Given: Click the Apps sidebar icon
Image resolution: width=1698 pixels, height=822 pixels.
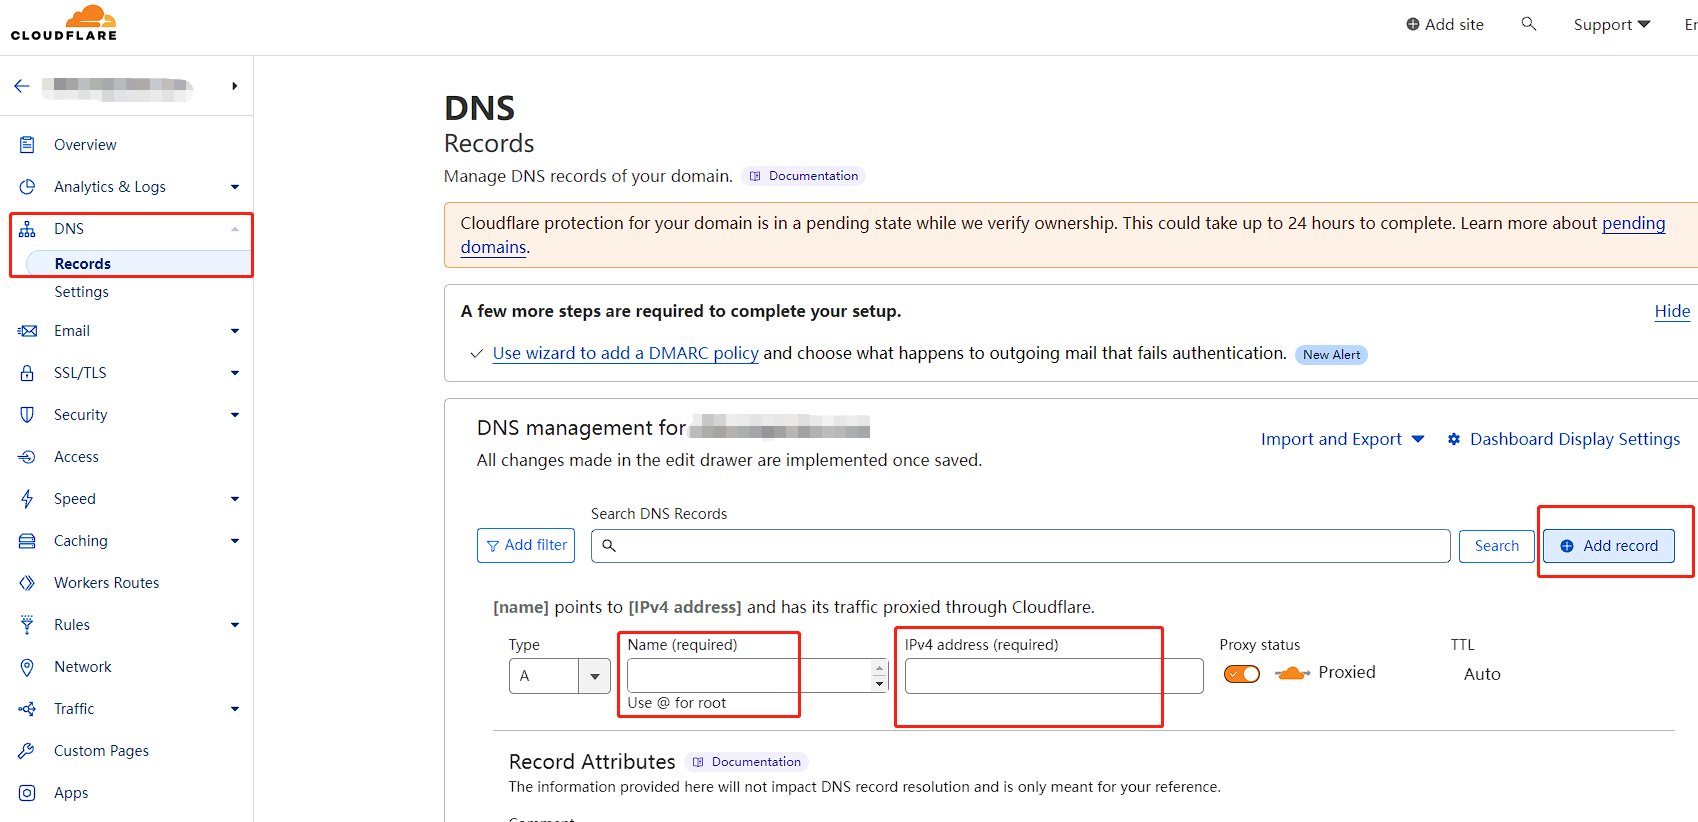Looking at the screenshot, I should point(27,793).
